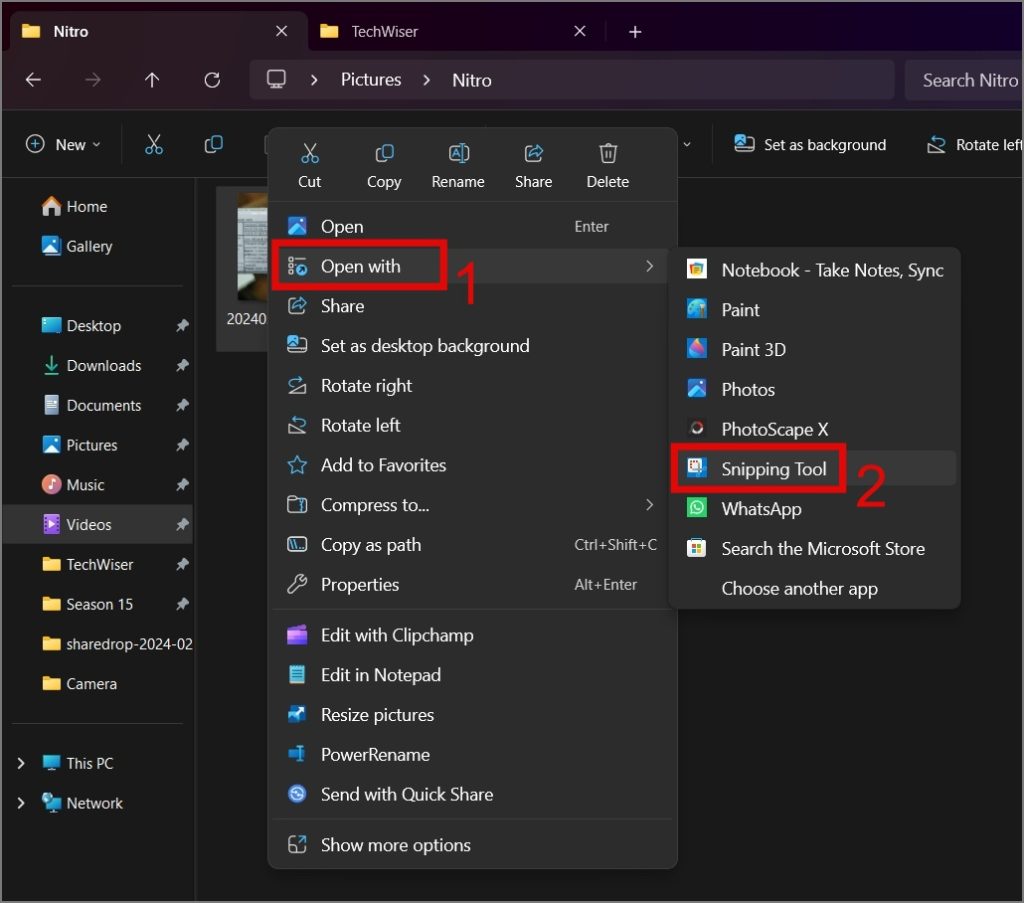Expand the Compress to submenu arrow
Viewport: 1024px width, 903px height.
[x=649, y=505]
